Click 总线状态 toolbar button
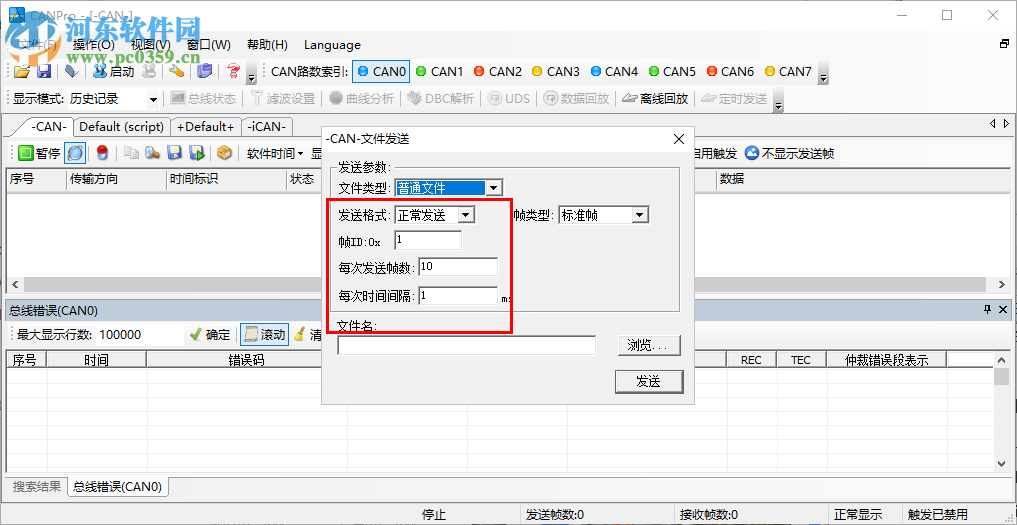The width and height of the screenshot is (1017, 525). (x=203, y=99)
